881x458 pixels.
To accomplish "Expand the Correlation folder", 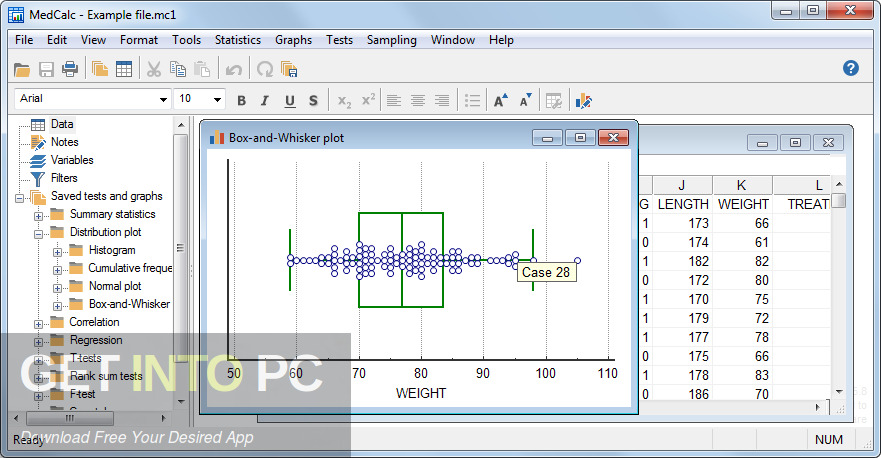I will pos(38,324).
